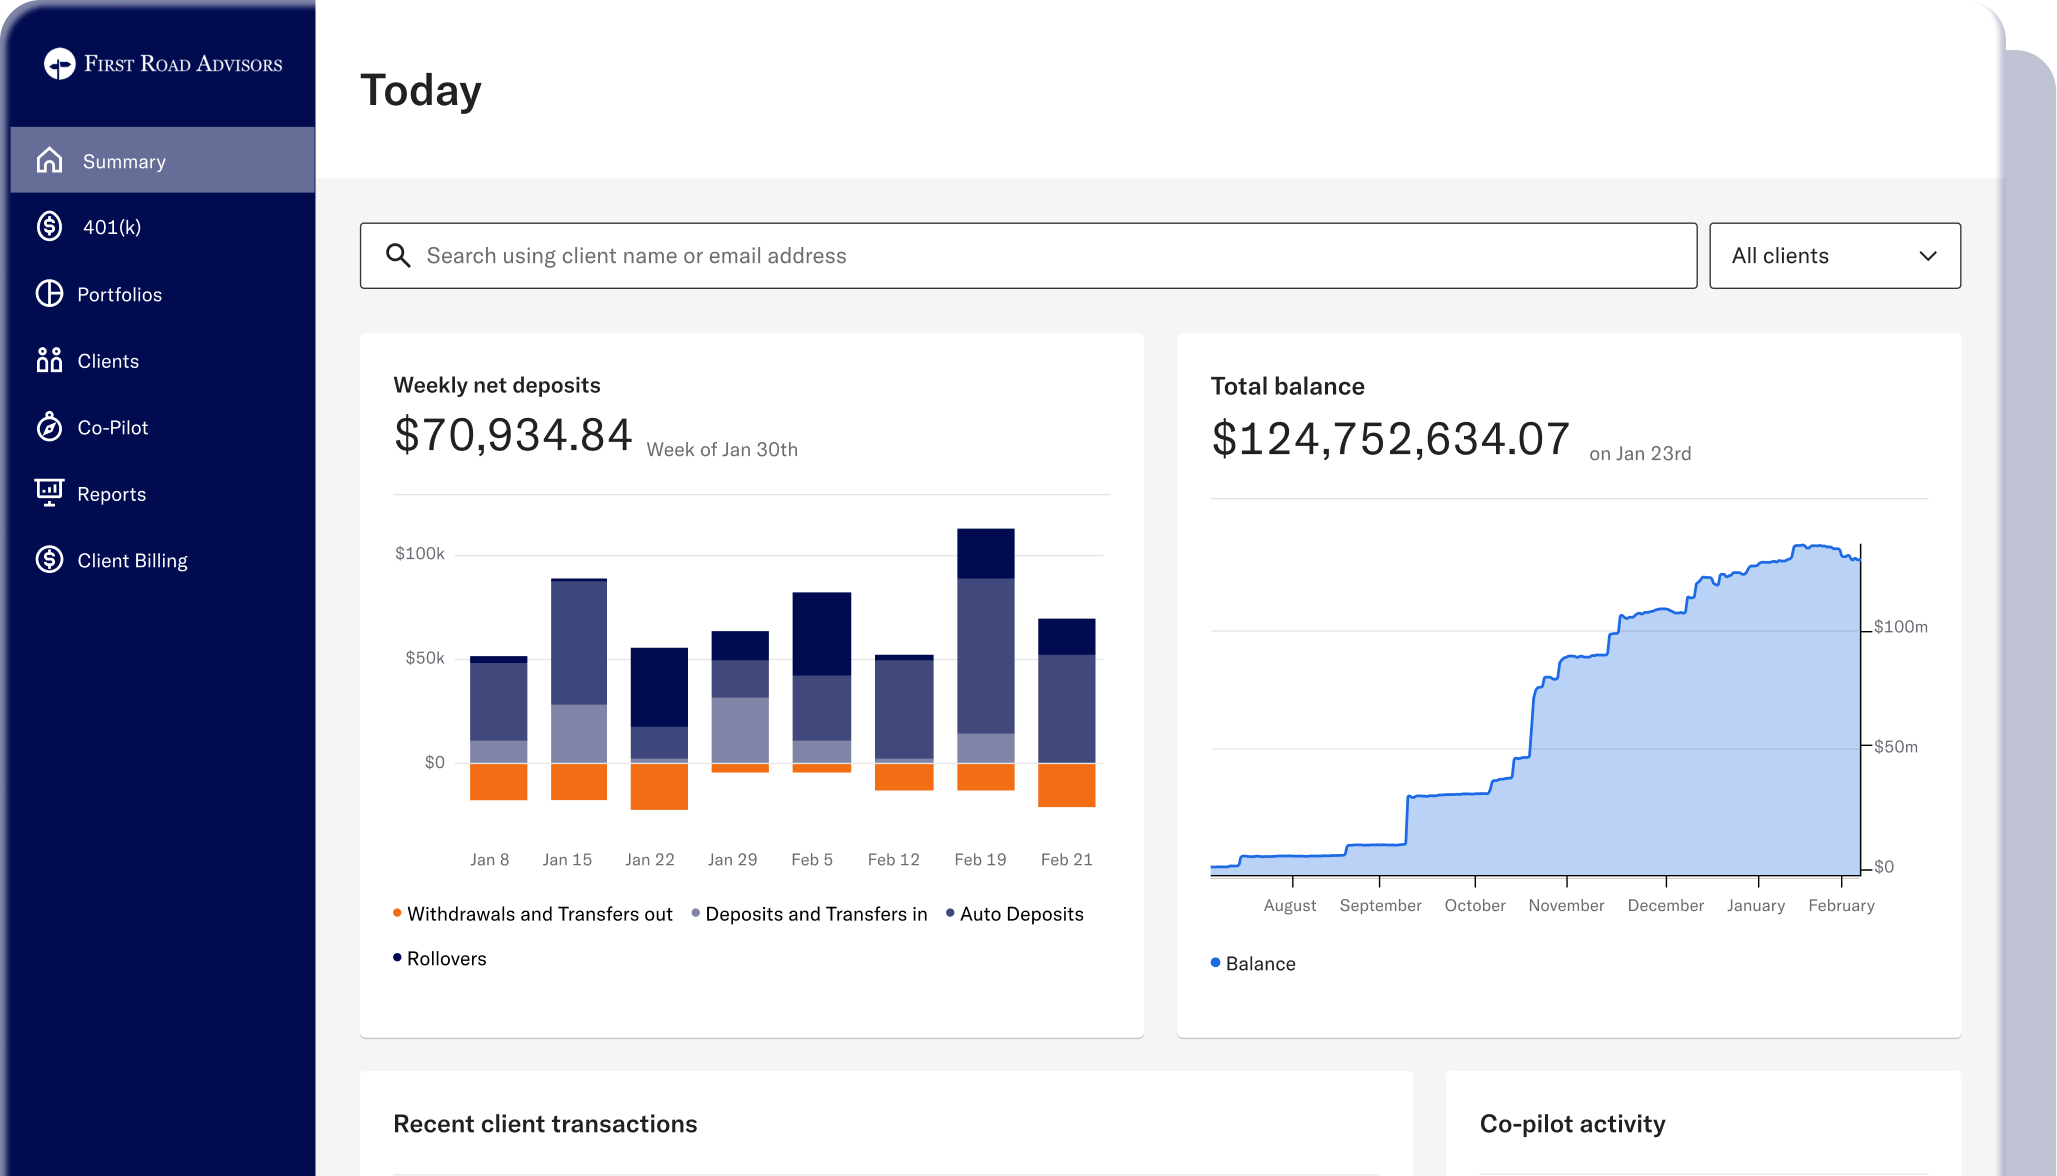Expand the All clients chevron arrow

tap(1928, 256)
